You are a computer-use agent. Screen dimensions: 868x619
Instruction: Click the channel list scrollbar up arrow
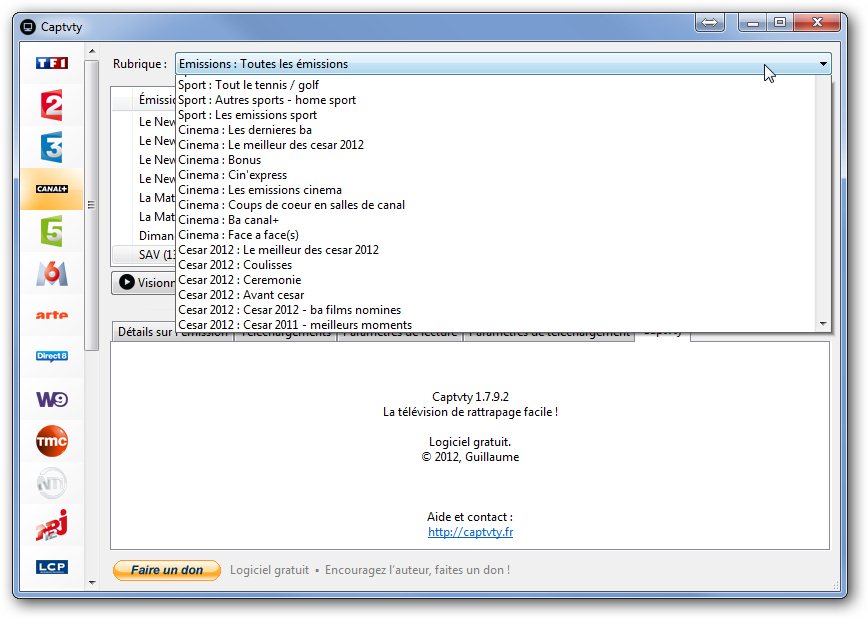[x=92, y=52]
